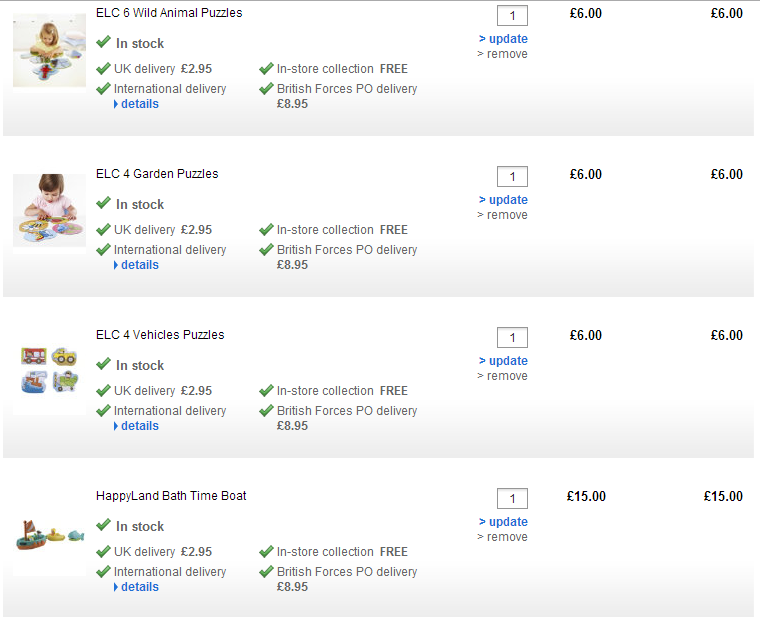Click British Forces PO tick for ELC 6 Wild Animal Puzzles
The height and width of the screenshot is (617, 760).
click(x=266, y=88)
